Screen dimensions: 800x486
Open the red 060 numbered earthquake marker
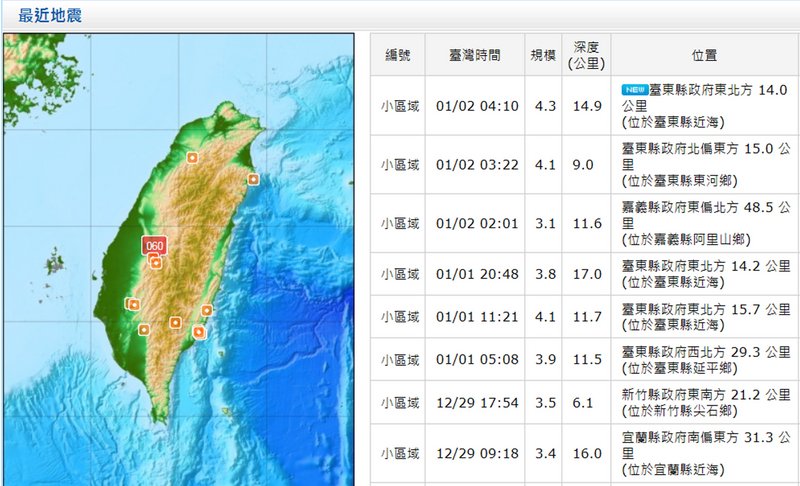click(155, 245)
